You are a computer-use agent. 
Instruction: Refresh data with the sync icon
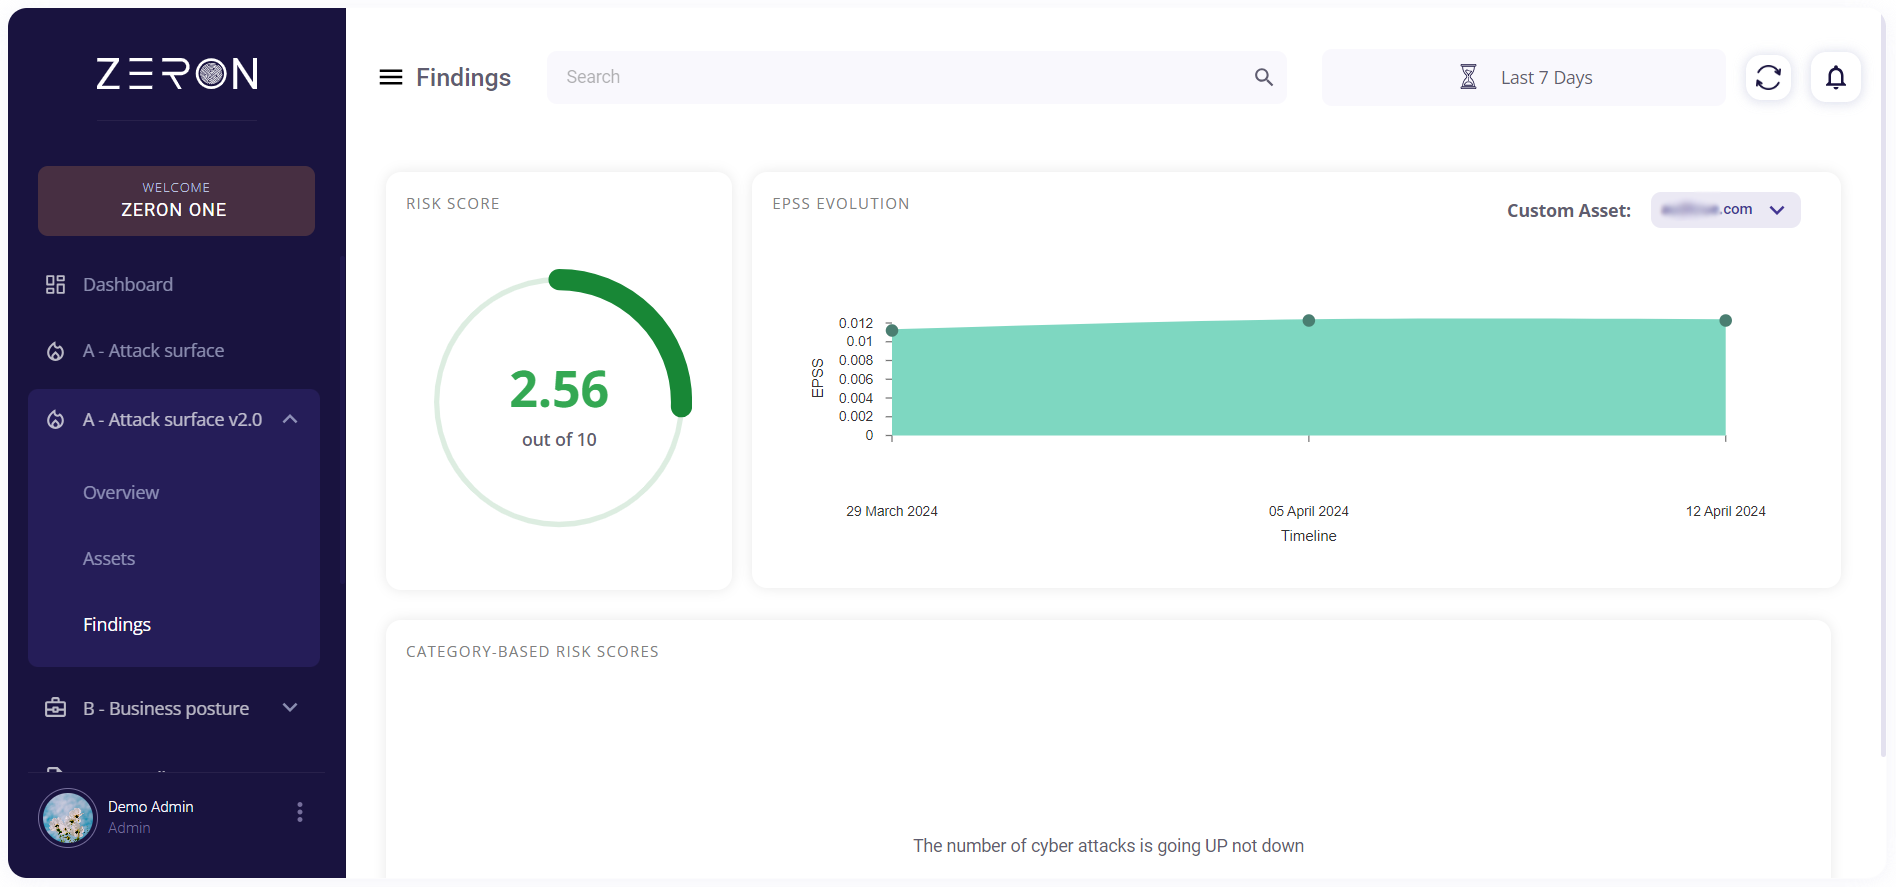[x=1768, y=77]
